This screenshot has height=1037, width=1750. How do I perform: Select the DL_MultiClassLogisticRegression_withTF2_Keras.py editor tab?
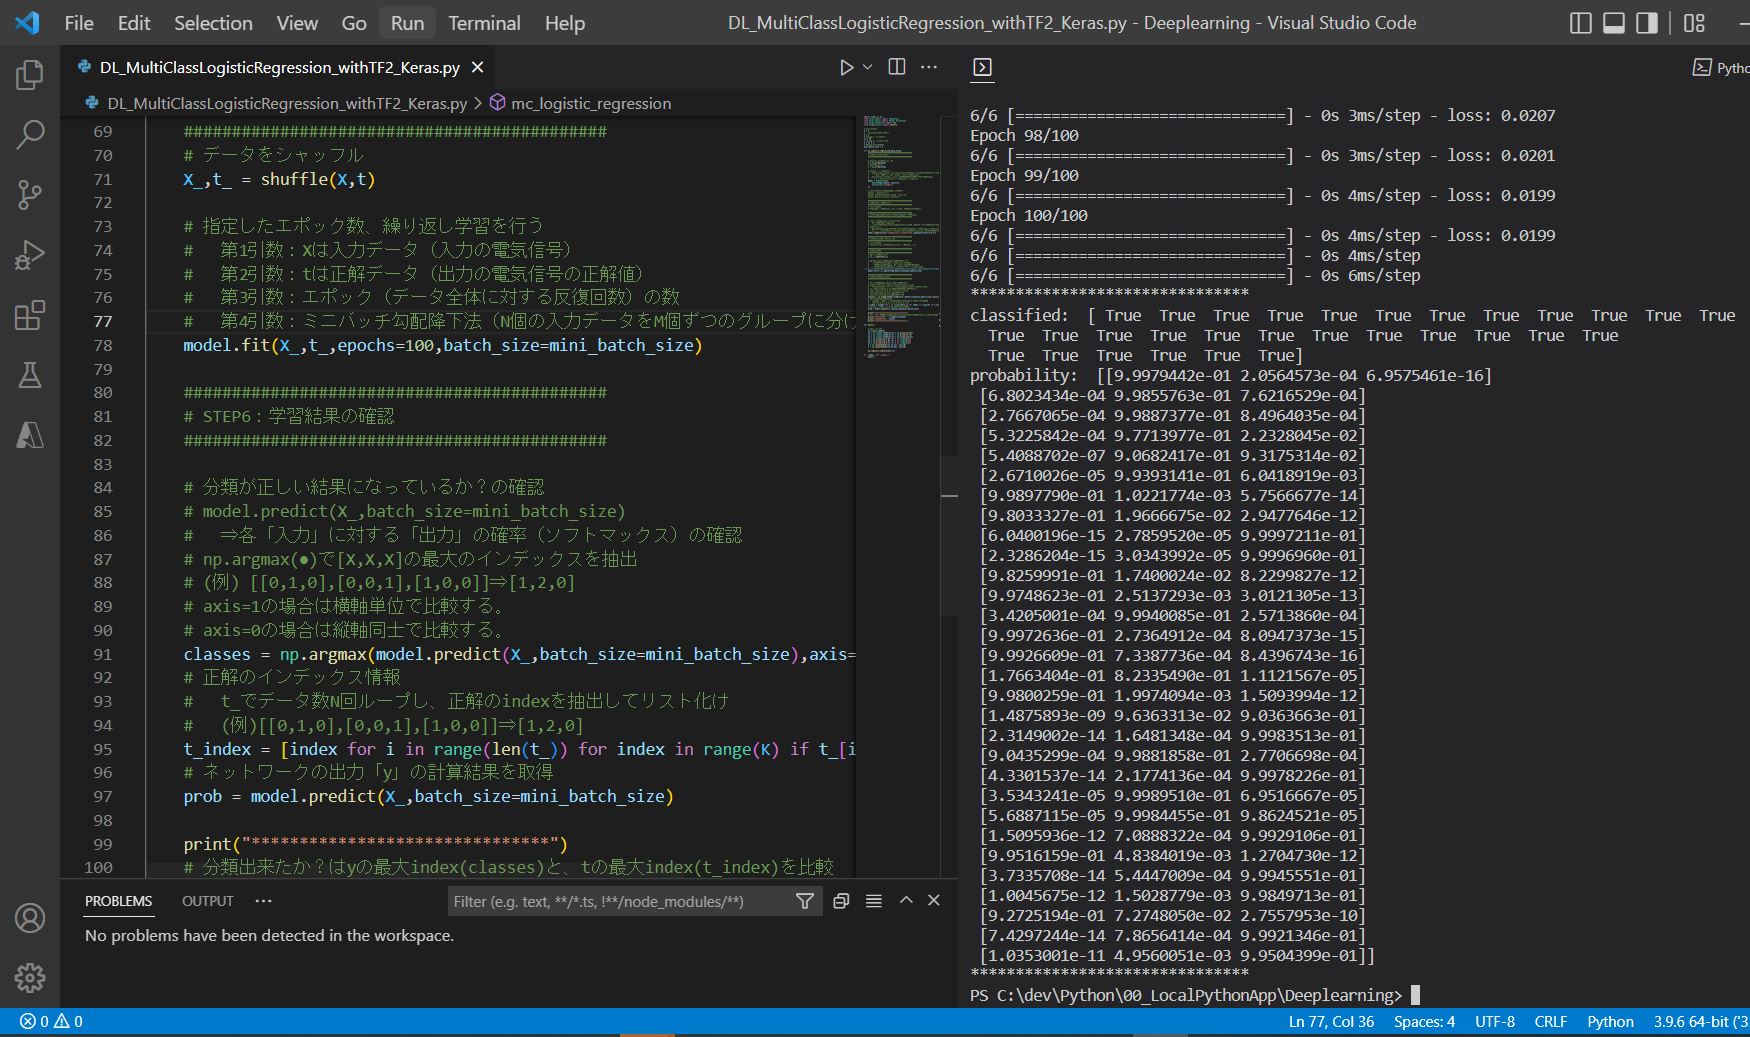pos(280,67)
